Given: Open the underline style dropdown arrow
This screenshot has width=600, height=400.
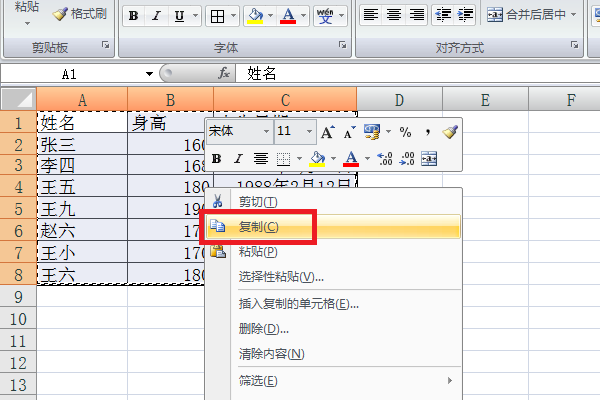Looking at the screenshot, I should click(x=195, y=16).
